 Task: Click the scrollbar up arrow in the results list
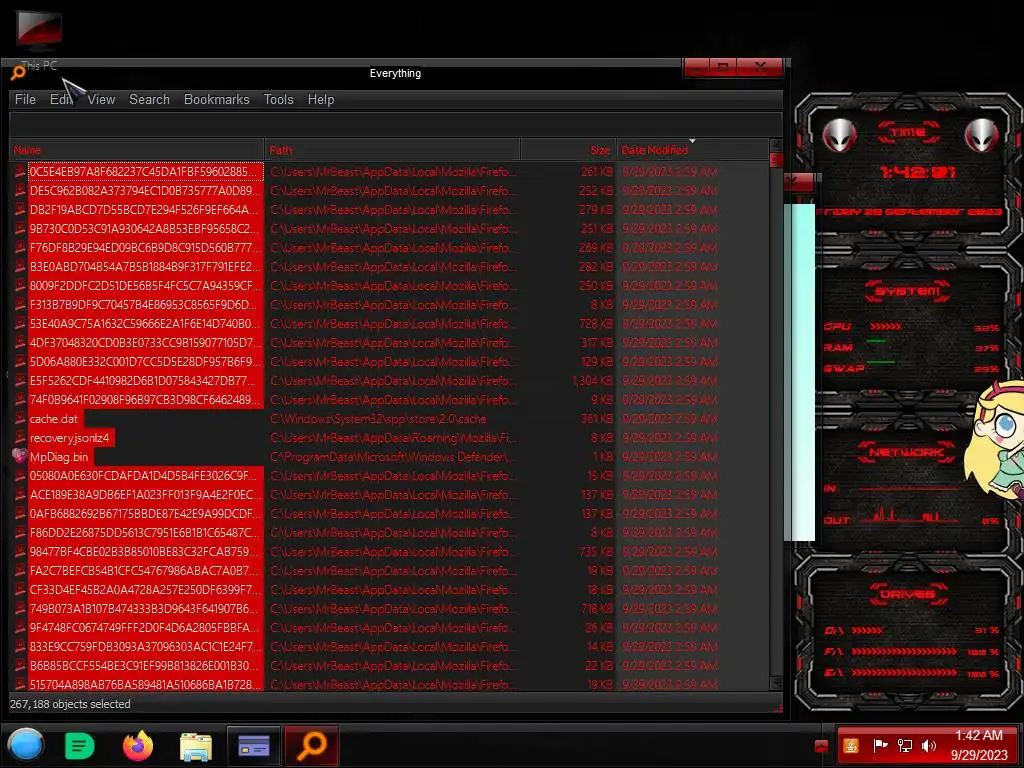pyautogui.click(x=776, y=145)
